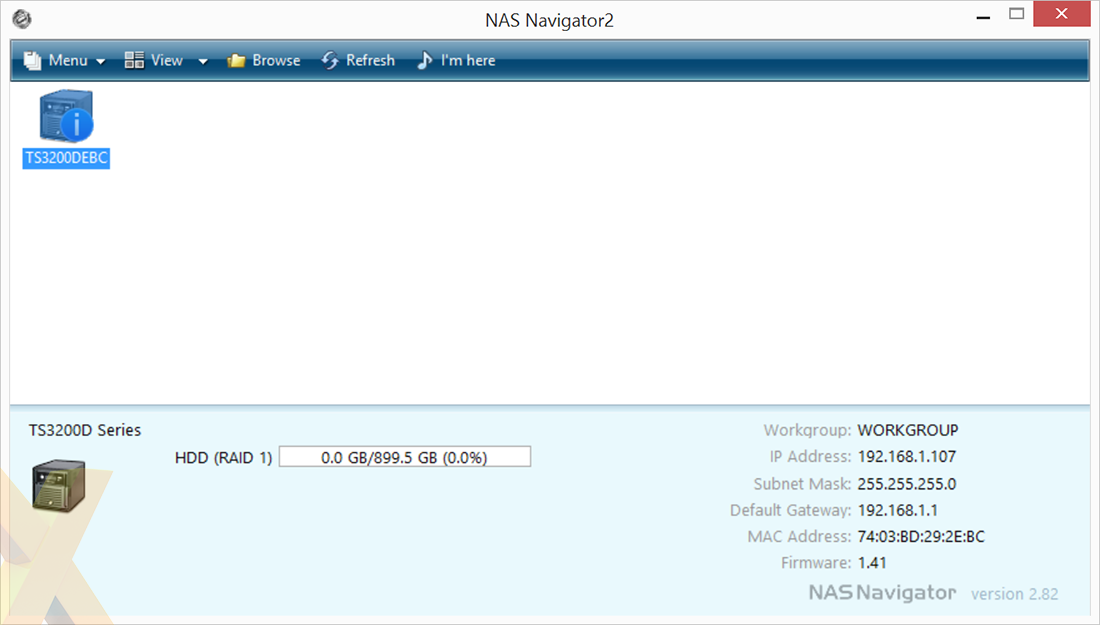Click the Browse button label
The width and height of the screenshot is (1100, 625).
[x=276, y=60]
